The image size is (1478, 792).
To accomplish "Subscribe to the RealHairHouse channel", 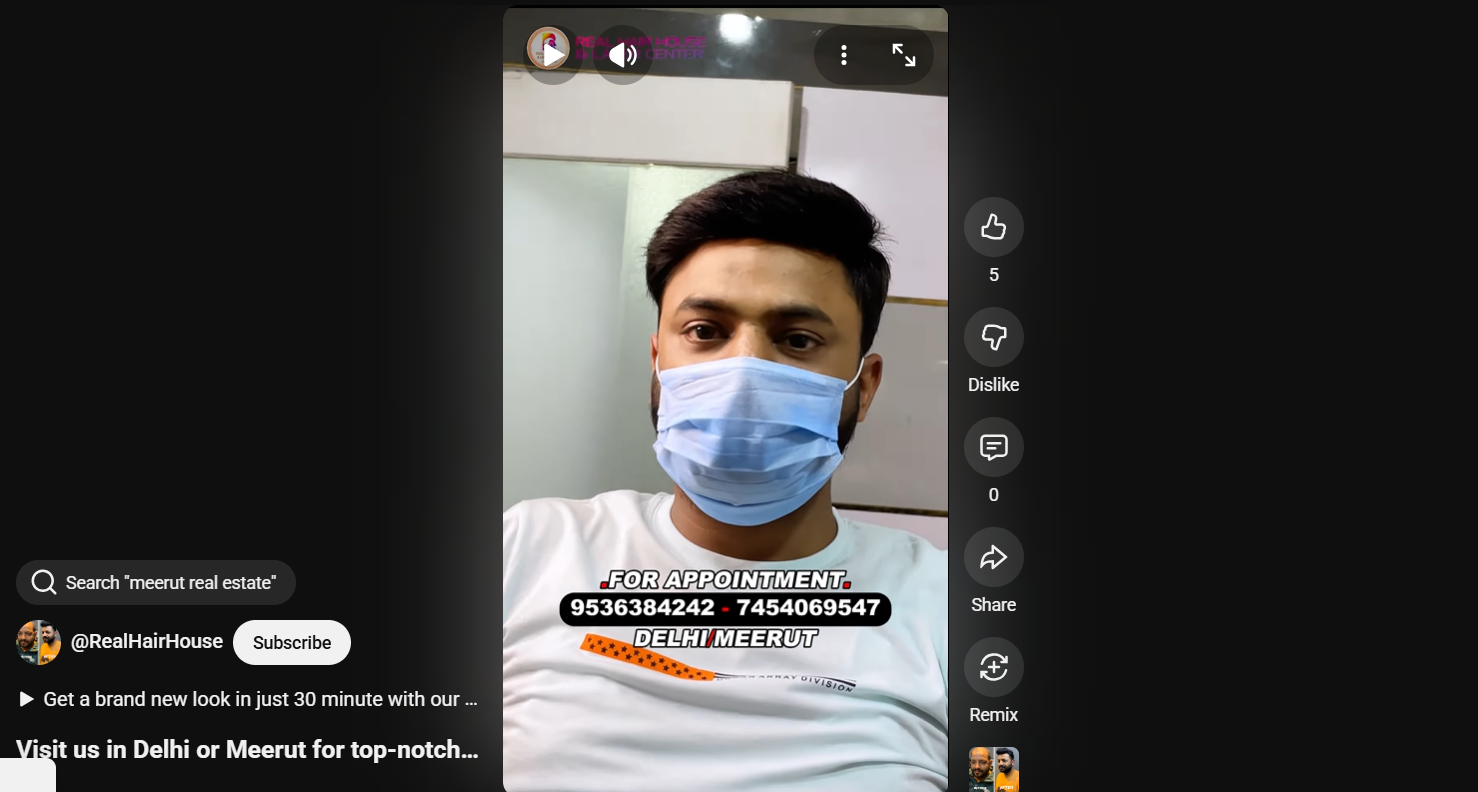I will click(x=291, y=642).
